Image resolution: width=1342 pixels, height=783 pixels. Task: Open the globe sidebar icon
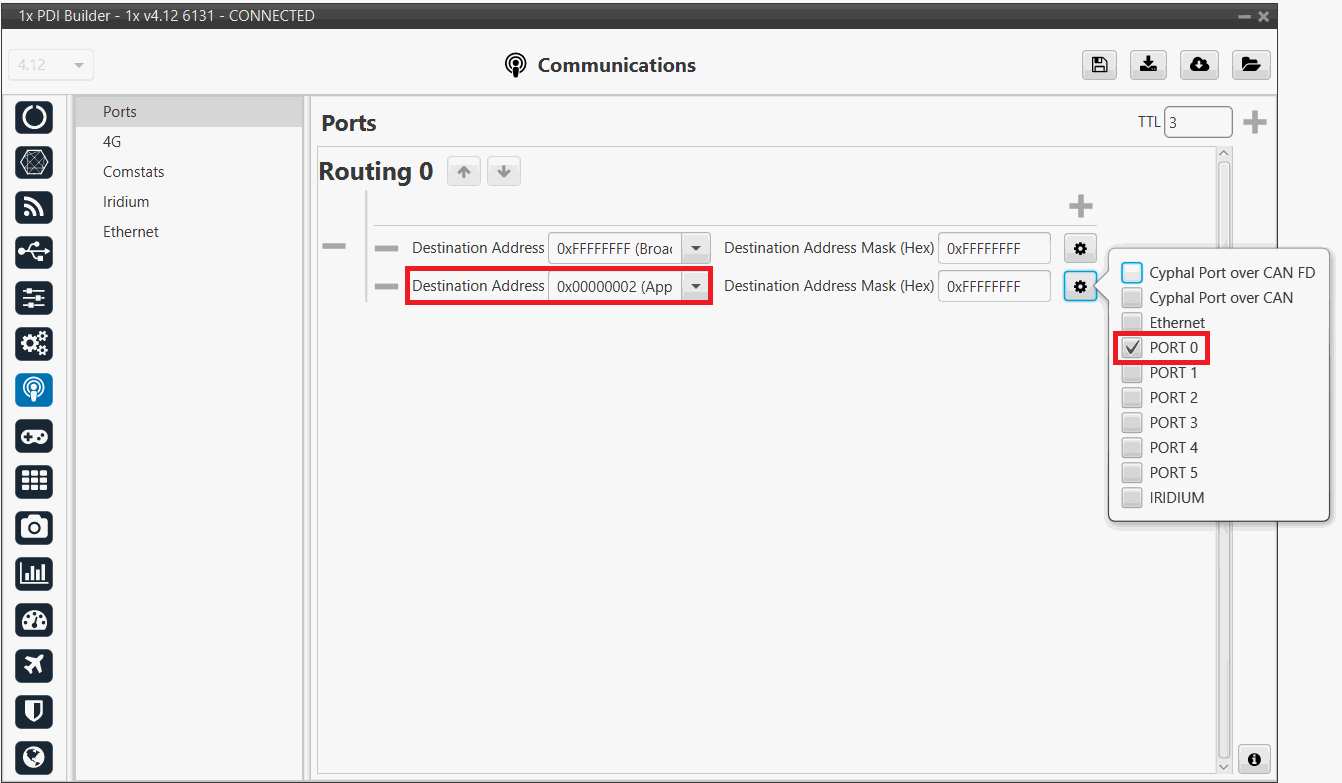pyautogui.click(x=34, y=757)
